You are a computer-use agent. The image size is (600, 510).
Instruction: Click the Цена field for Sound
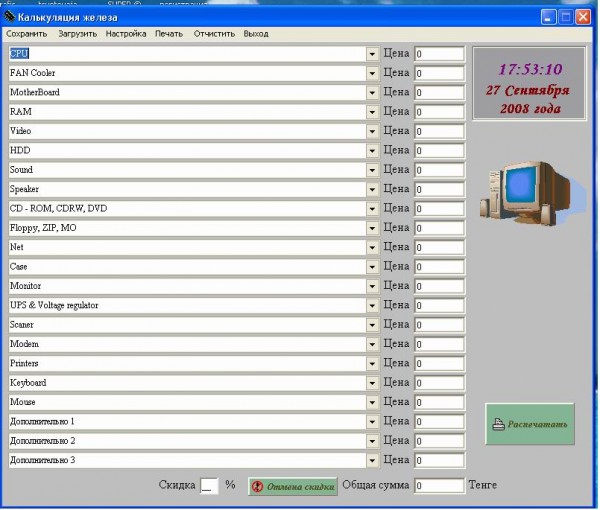pyautogui.click(x=439, y=170)
